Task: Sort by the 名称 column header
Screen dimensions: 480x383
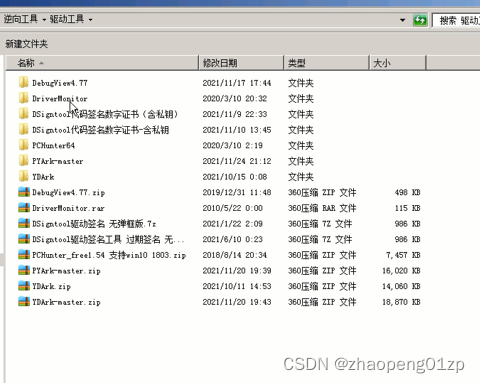Action: point(102,63)
